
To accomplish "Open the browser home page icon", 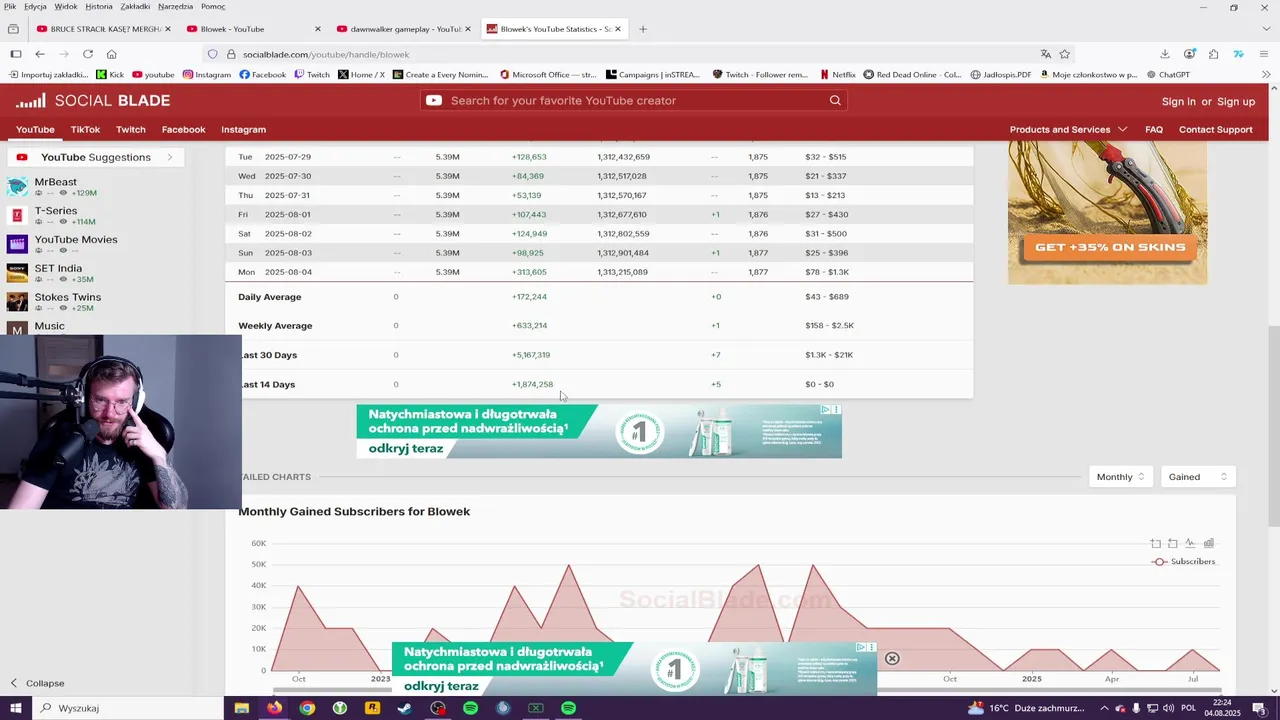I will 111,54.
